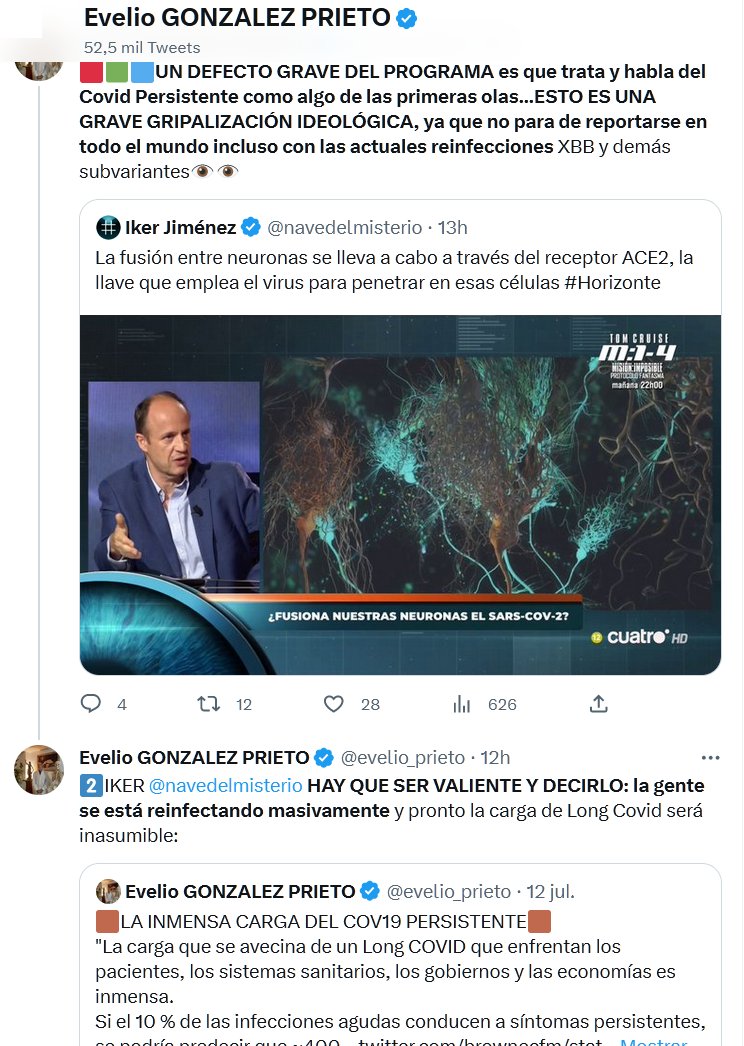Retweet the post with 12 retweets
Image resolution: width=744 pixels, height=1046 pixels.
click(208, 704)
